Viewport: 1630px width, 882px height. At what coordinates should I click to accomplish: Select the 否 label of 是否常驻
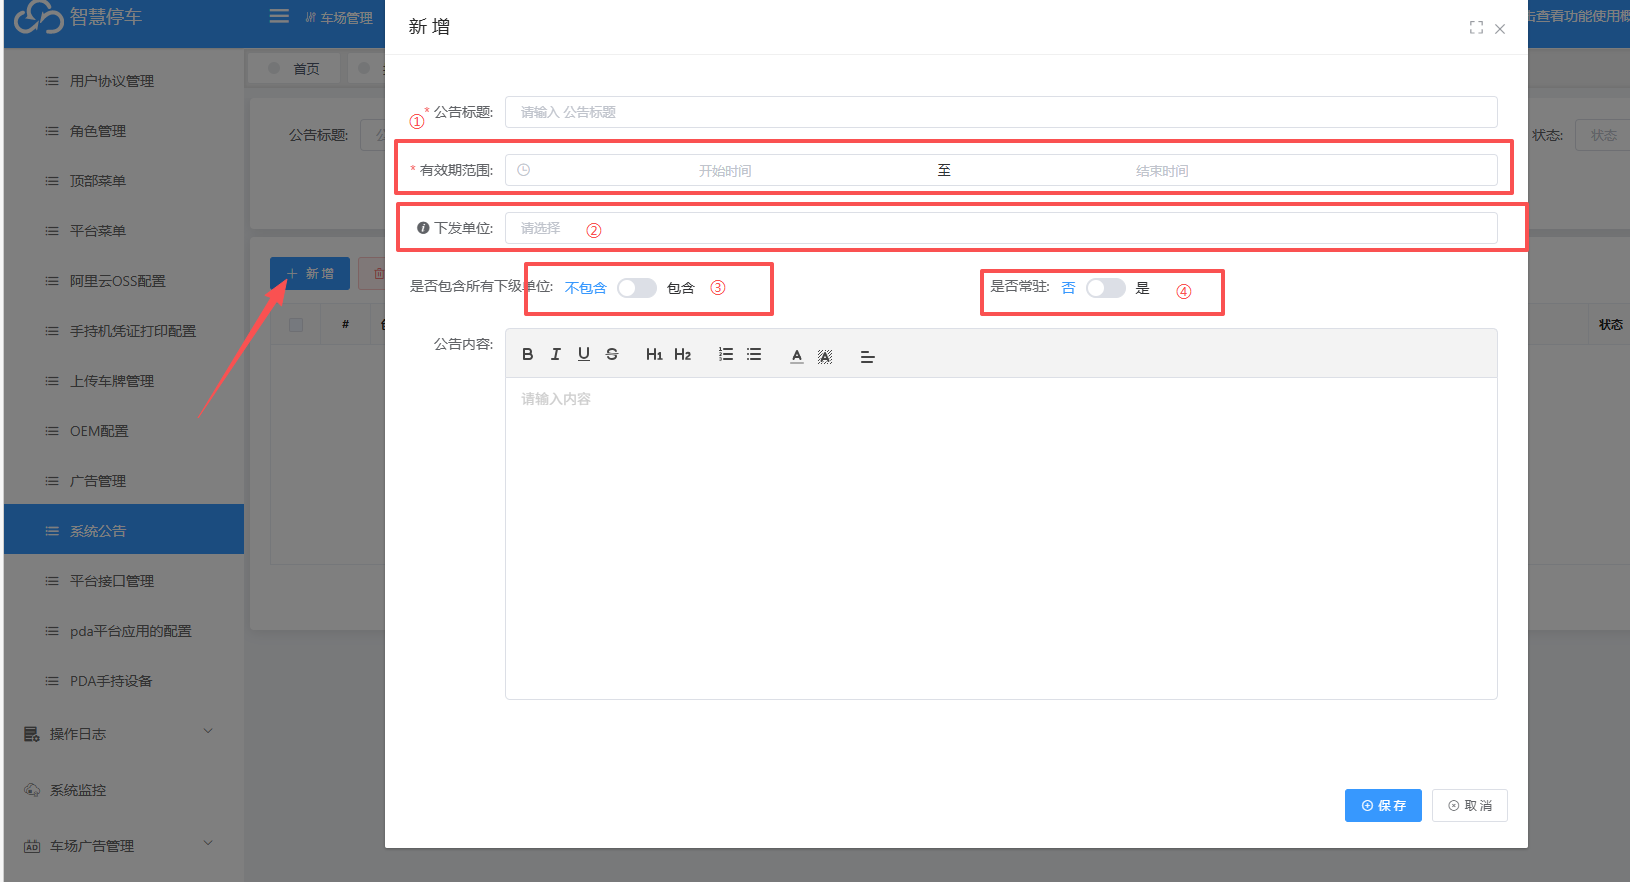pyautogui.click(x=1068, y=288)
